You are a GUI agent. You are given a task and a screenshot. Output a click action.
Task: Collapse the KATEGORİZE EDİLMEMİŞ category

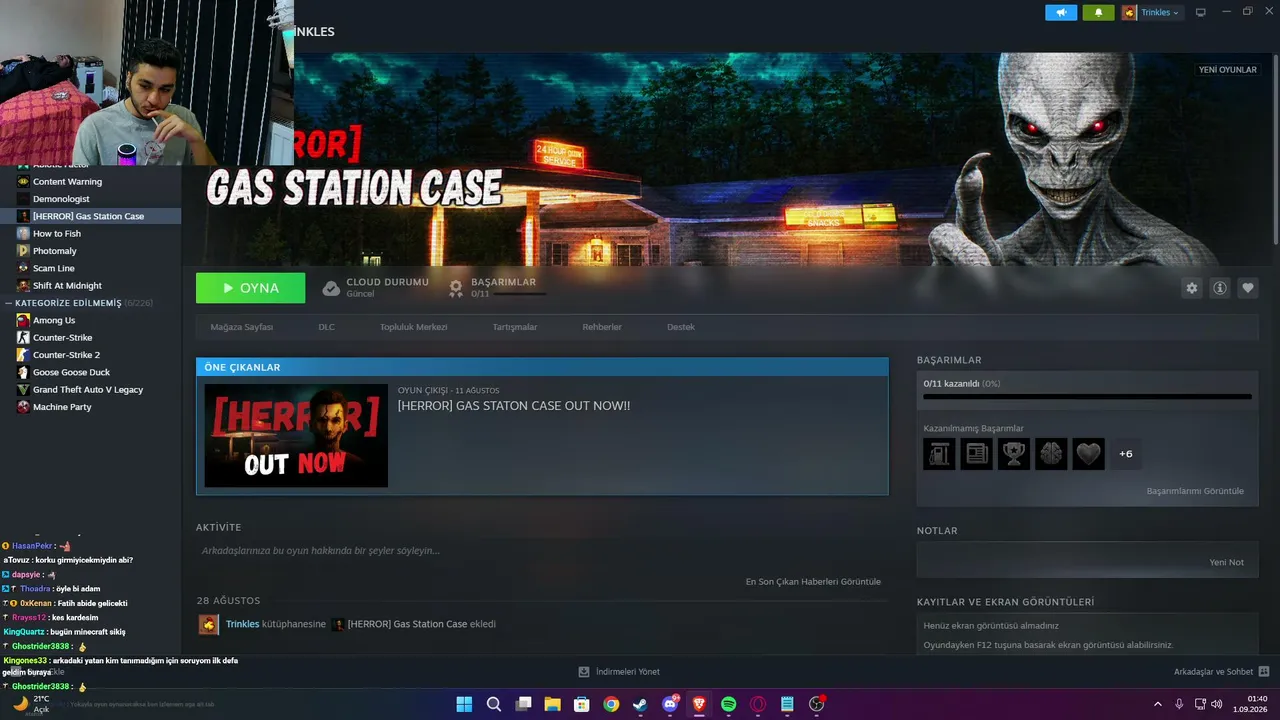coord(8,303)
